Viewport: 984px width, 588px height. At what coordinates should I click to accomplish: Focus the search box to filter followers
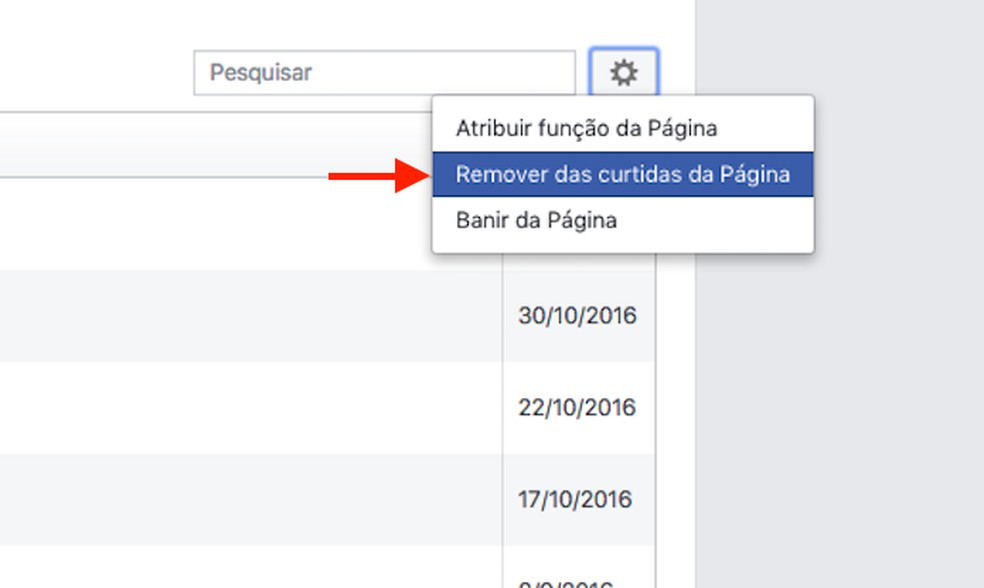coord(385,72)
